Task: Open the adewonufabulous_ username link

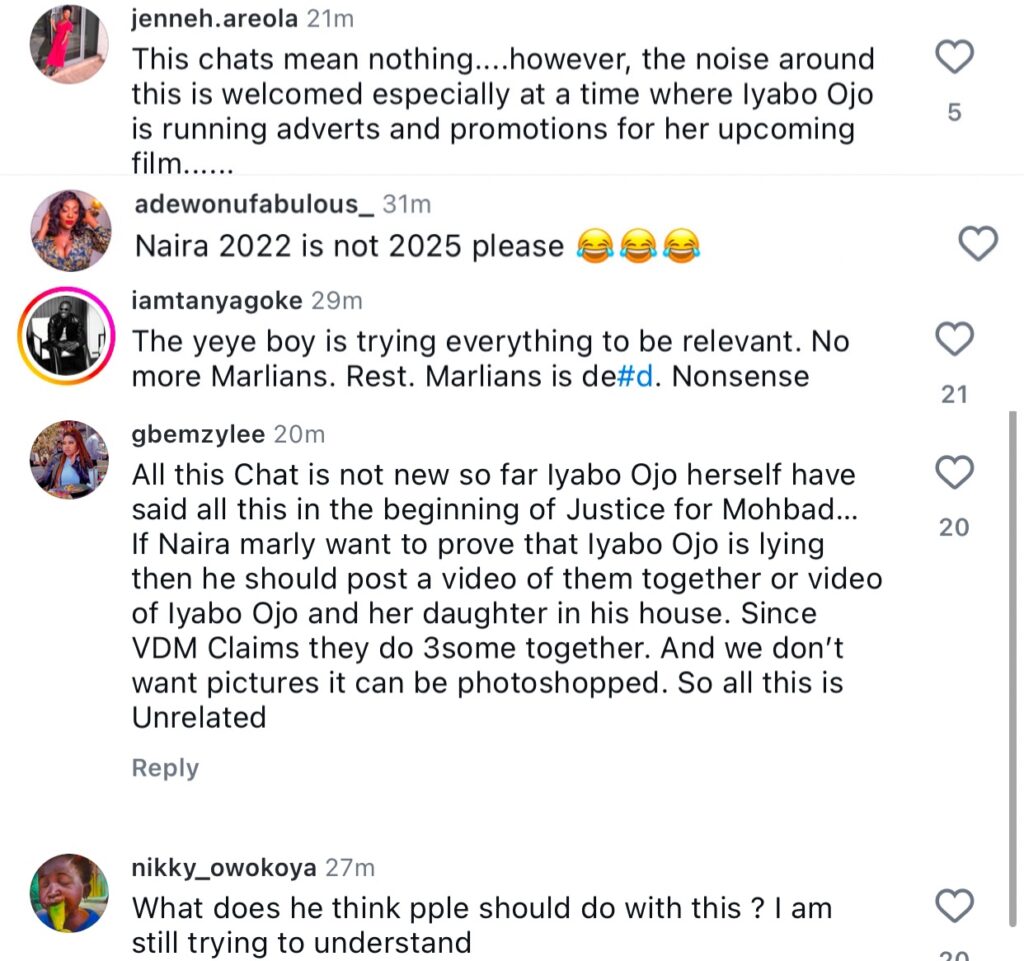Action: pyautogui.click(x=253, y=204)
